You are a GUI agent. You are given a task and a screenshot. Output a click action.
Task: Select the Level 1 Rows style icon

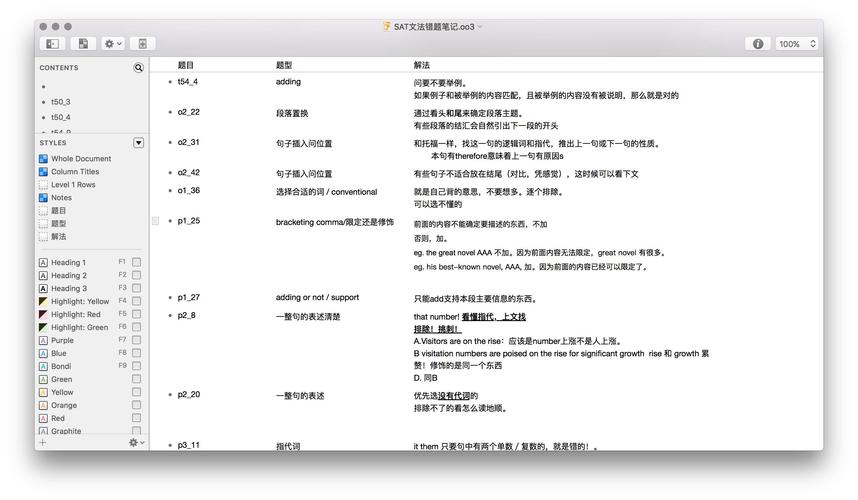click(x=43, y=185)
